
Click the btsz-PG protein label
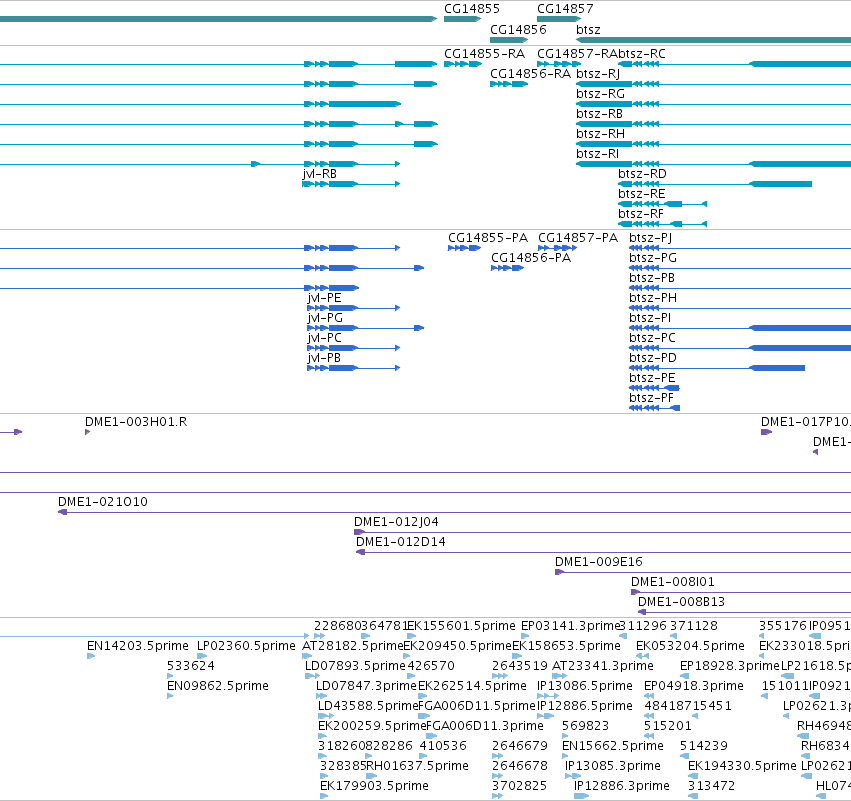coord(653,258)
